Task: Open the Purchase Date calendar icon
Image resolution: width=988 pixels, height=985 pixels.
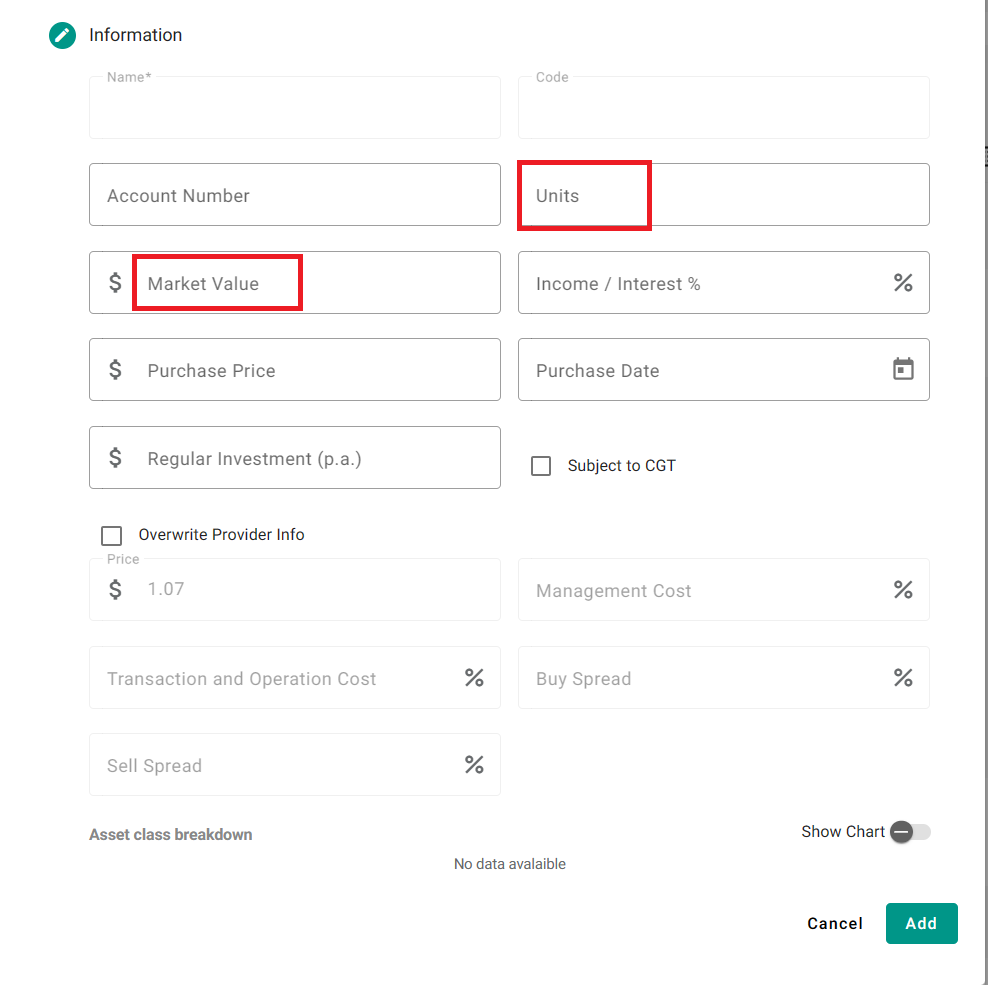Action: coord(903,369)
